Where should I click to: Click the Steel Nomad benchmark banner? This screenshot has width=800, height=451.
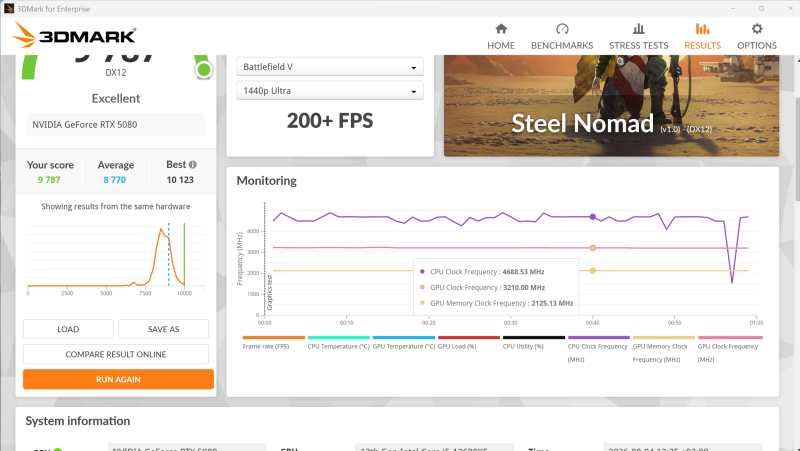point(611,106)
